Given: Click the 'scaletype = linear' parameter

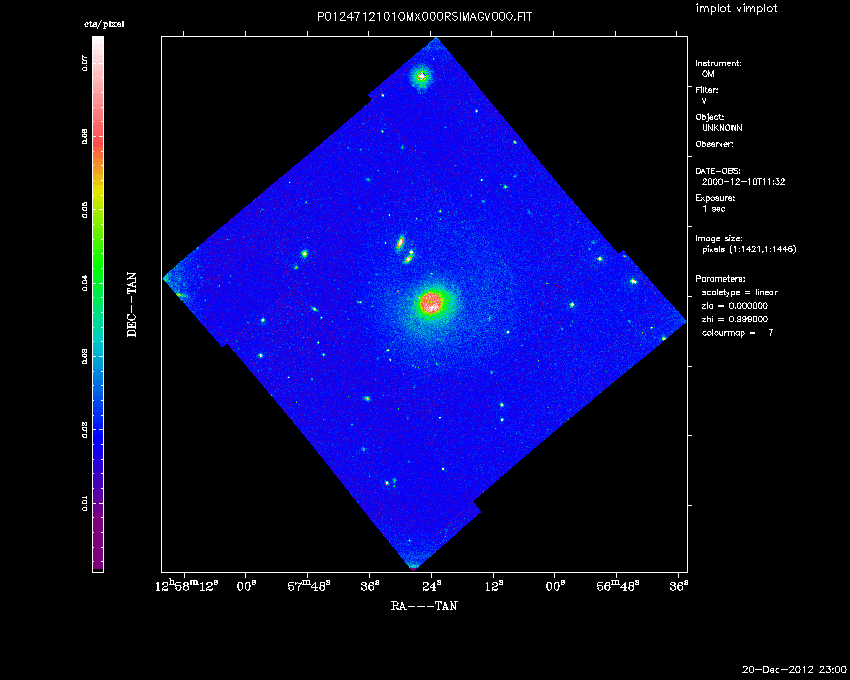Looking at the screenshot, I should pyautogui.click(x=740, y=292).
